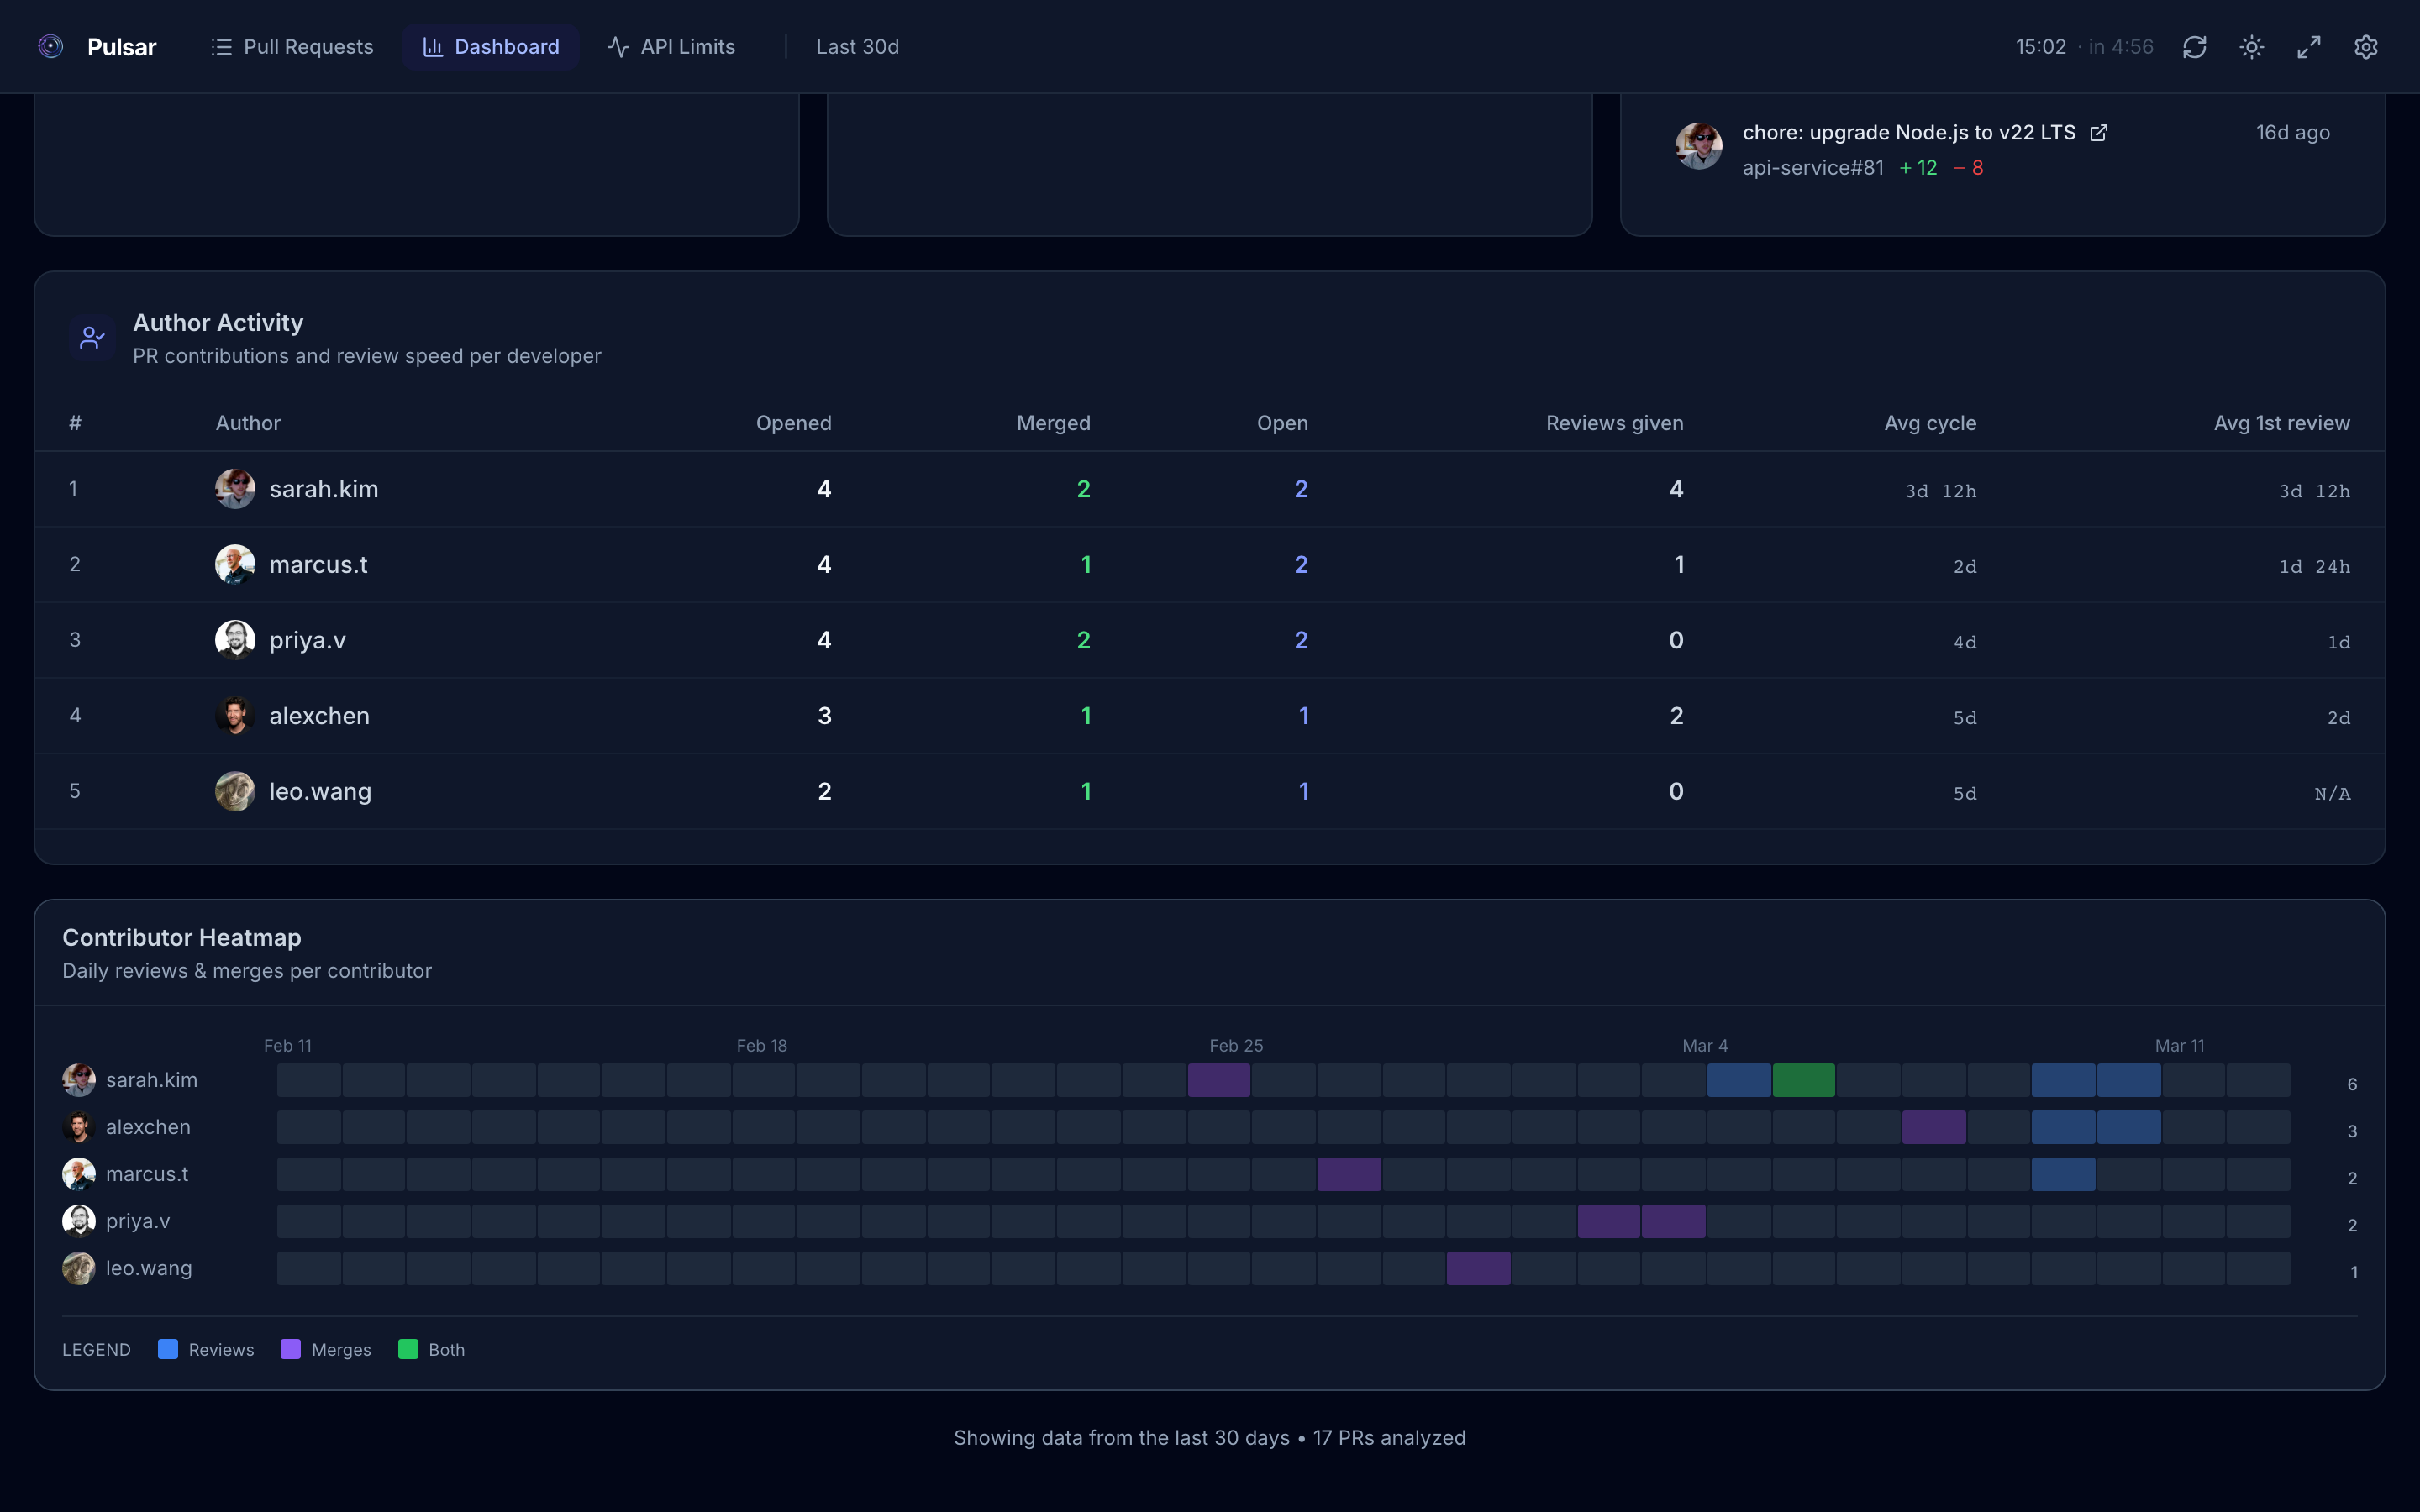The image size is (2420, 1512).
Task: Enter fullscreen via the expand icon
Action: [x=2309, y=46]
